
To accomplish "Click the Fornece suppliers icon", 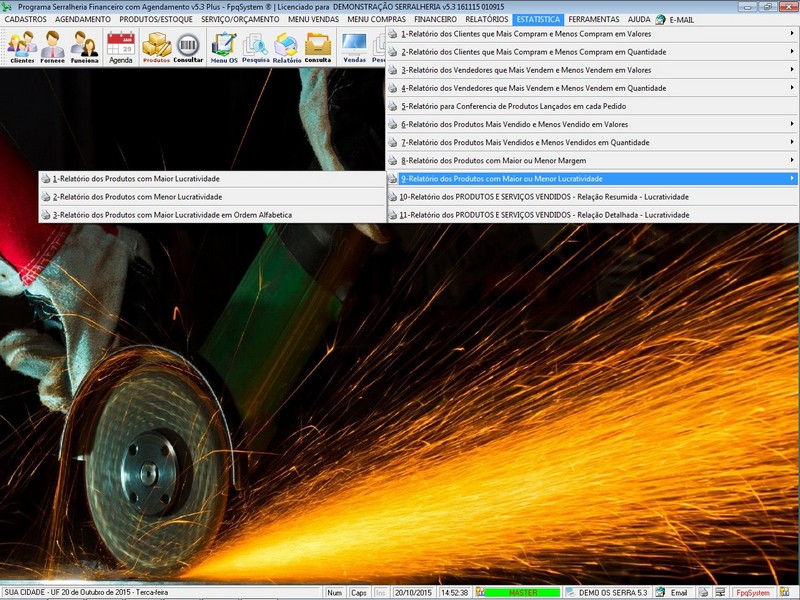I will pyautogui.click(x=53, y=46).
